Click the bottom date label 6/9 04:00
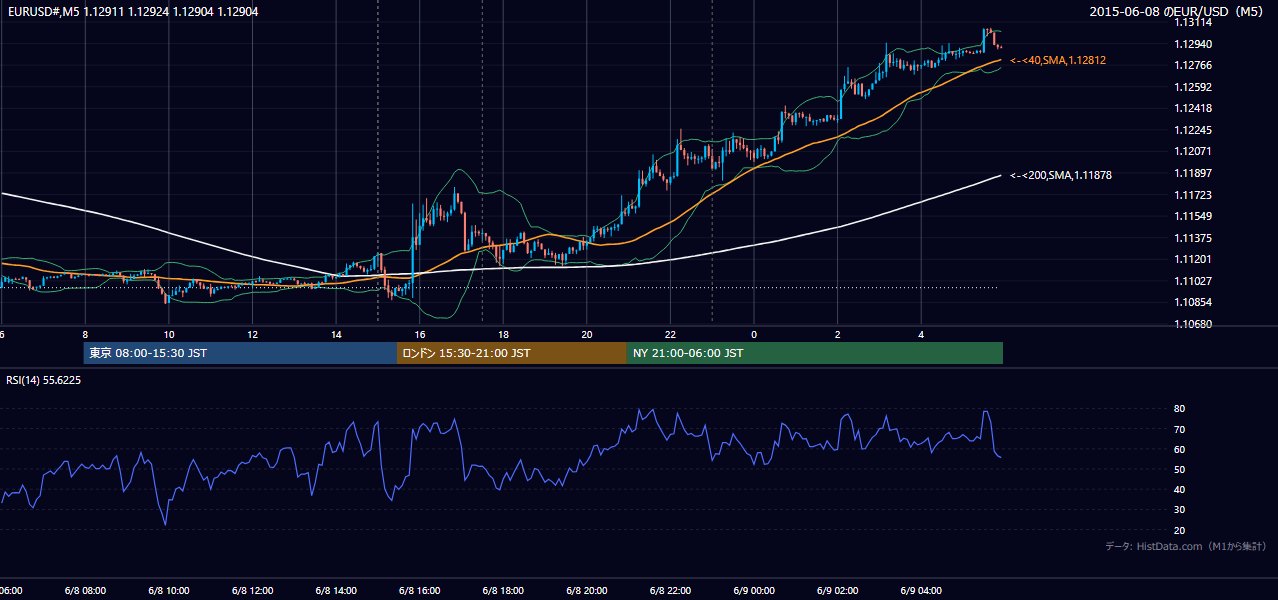The image size is (1278, 600). 921,591
